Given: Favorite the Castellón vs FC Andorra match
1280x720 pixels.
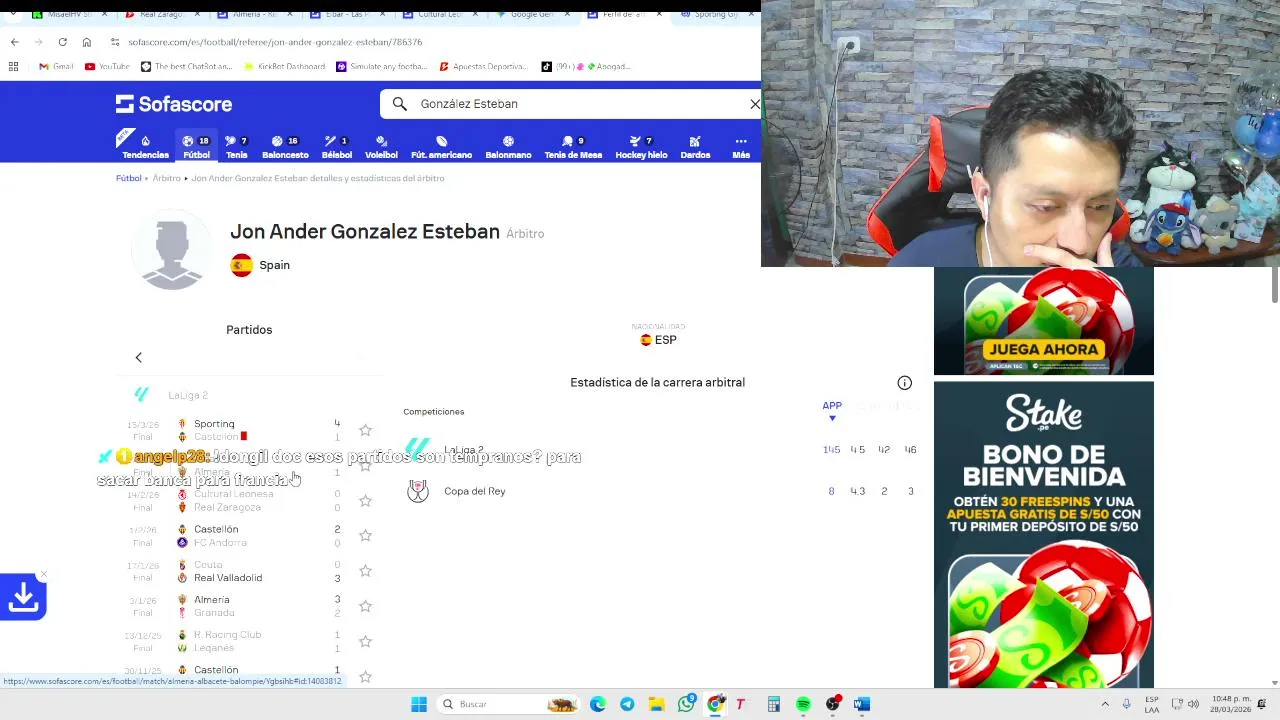Looking at the screenshot, I should (365, 535).
